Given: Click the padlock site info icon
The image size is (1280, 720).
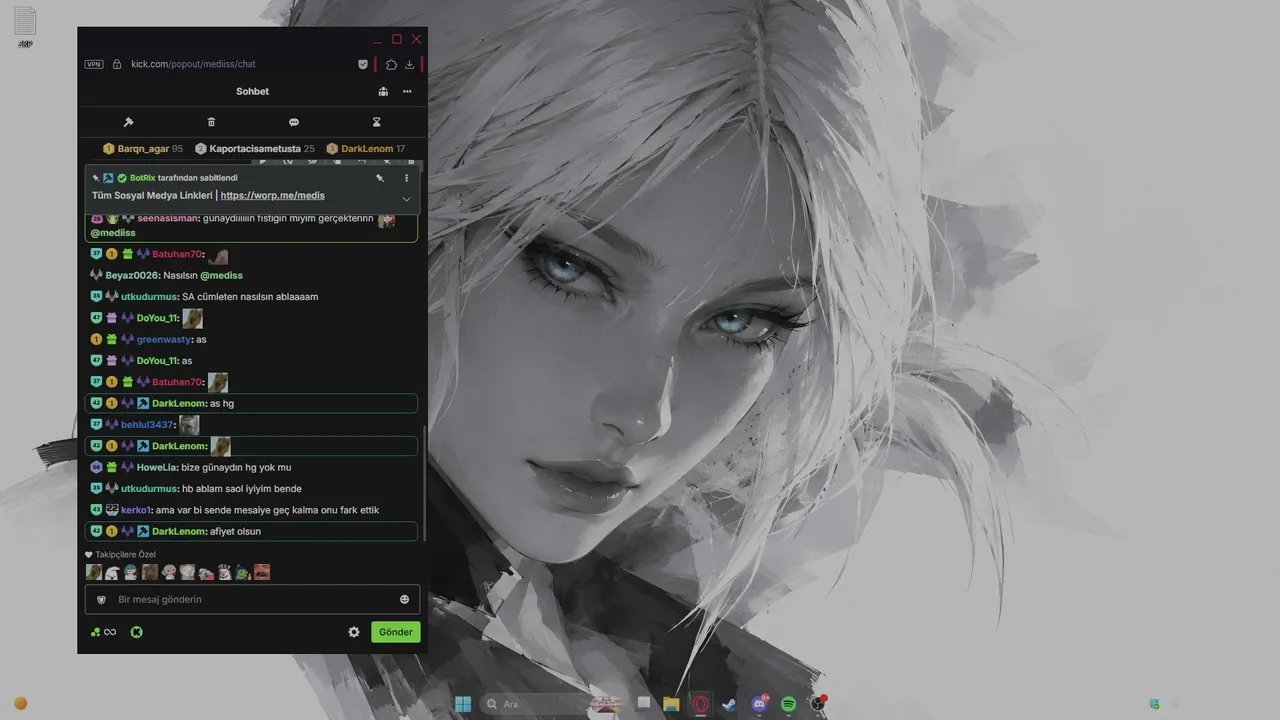Looking at the screenshot, I should [x=117, y=64].
